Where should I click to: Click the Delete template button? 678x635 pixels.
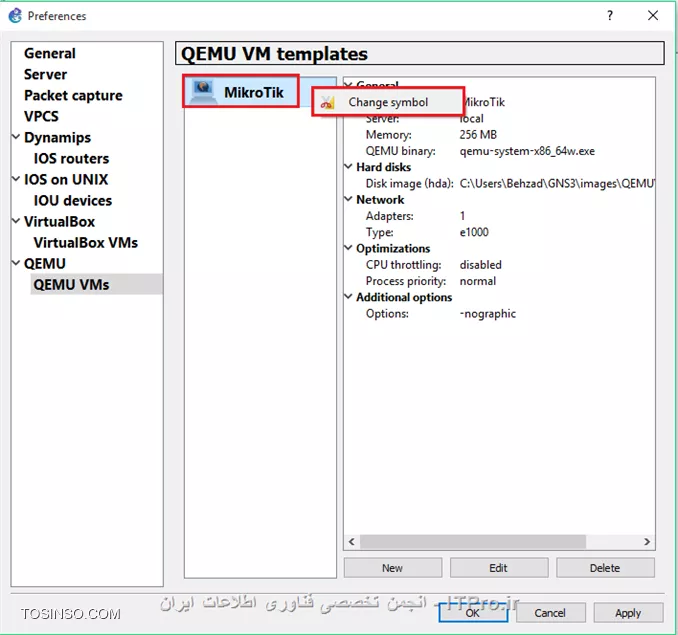[605, 568]
